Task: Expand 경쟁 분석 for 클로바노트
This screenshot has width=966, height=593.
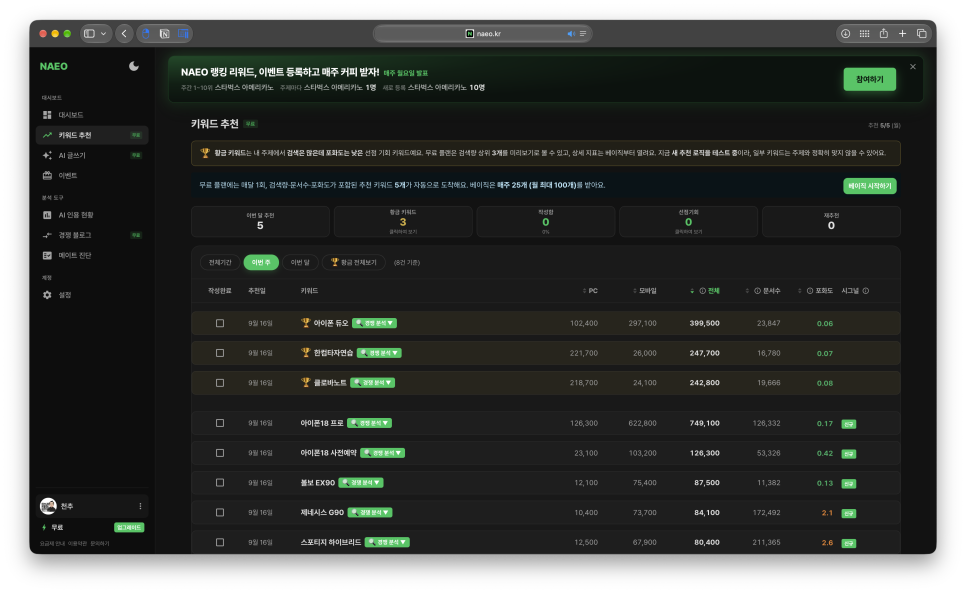Action: click(373, 383)
